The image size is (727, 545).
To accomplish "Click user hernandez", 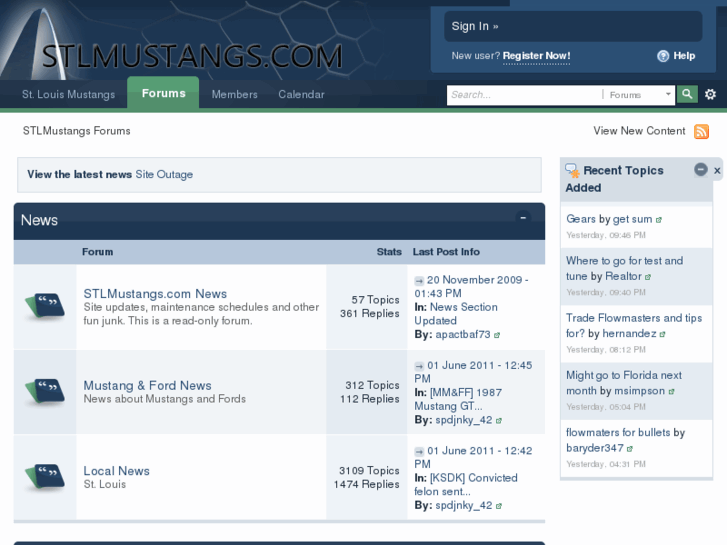I will point(630,333).
